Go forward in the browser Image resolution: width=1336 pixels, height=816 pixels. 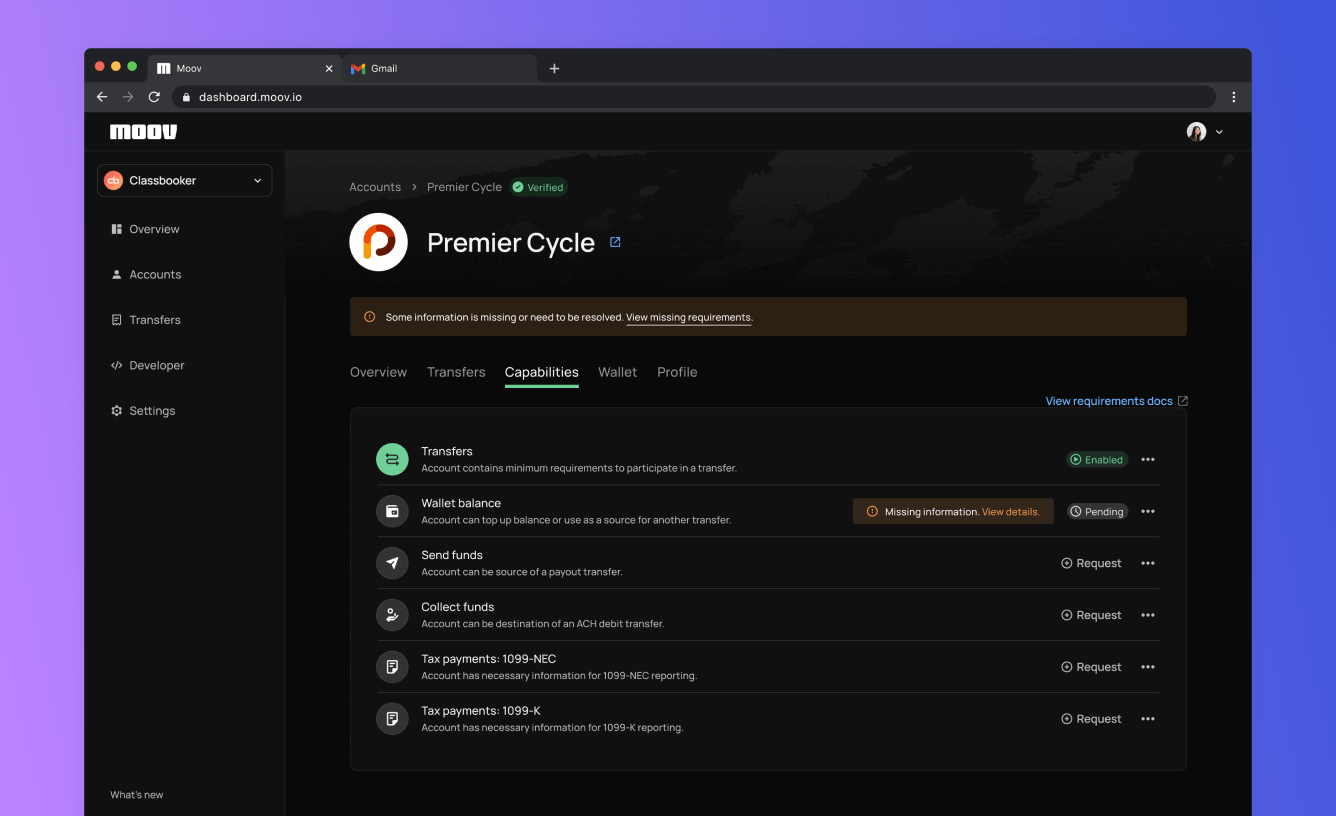pyautogui.click(x=128, y=97)
